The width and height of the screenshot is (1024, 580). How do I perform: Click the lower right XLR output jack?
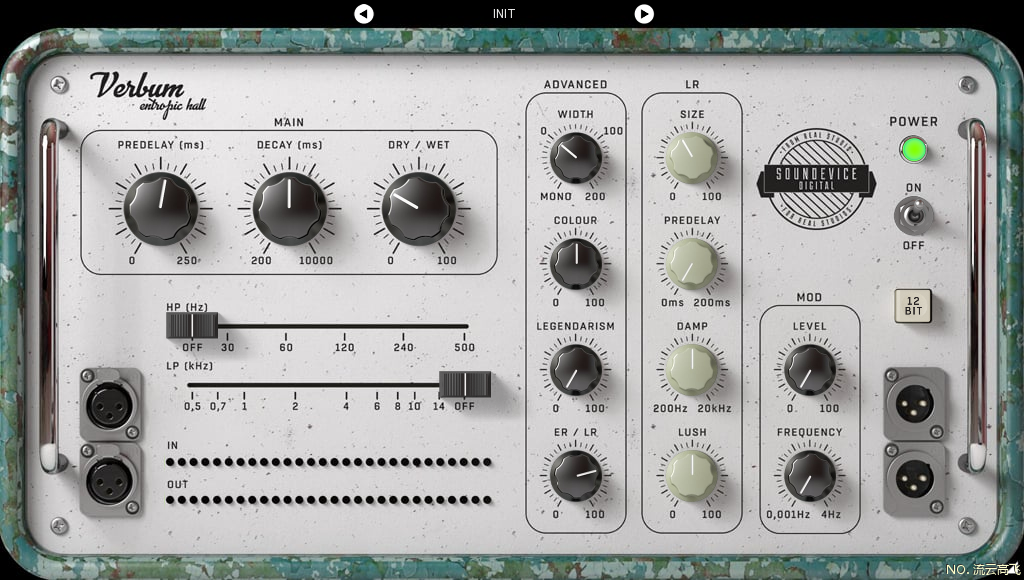(x=914, y=480)
